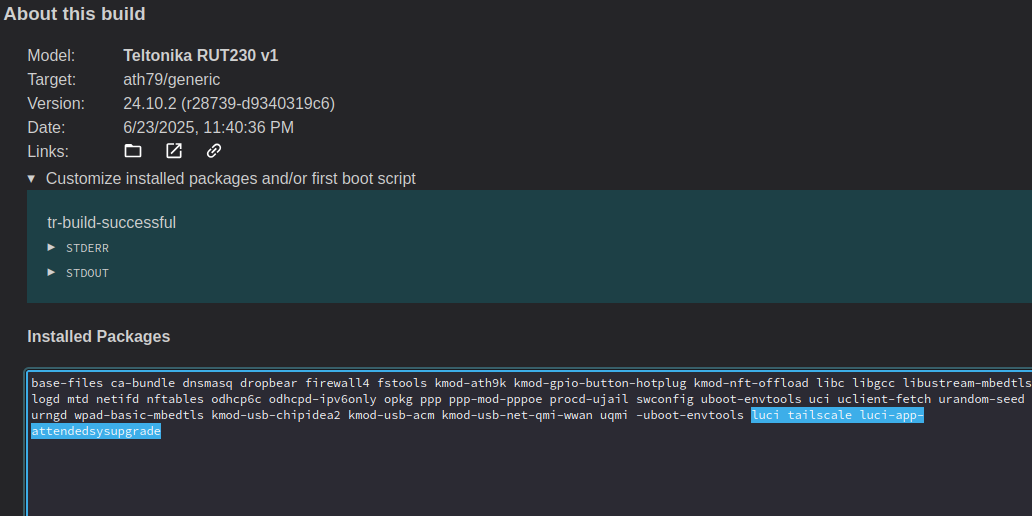Click the About this build heading

[75, 14]
